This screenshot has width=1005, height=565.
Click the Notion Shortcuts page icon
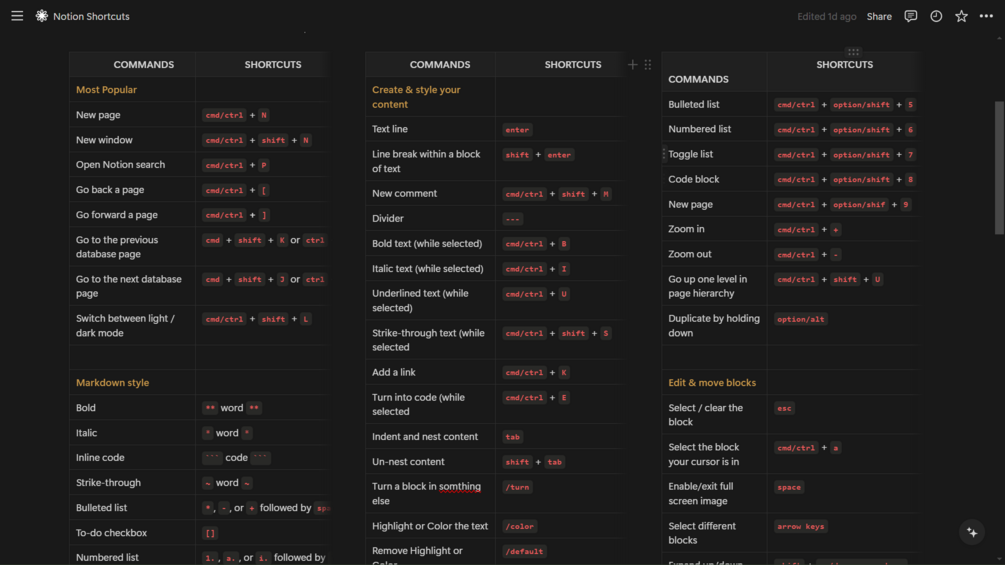point(42,16)
